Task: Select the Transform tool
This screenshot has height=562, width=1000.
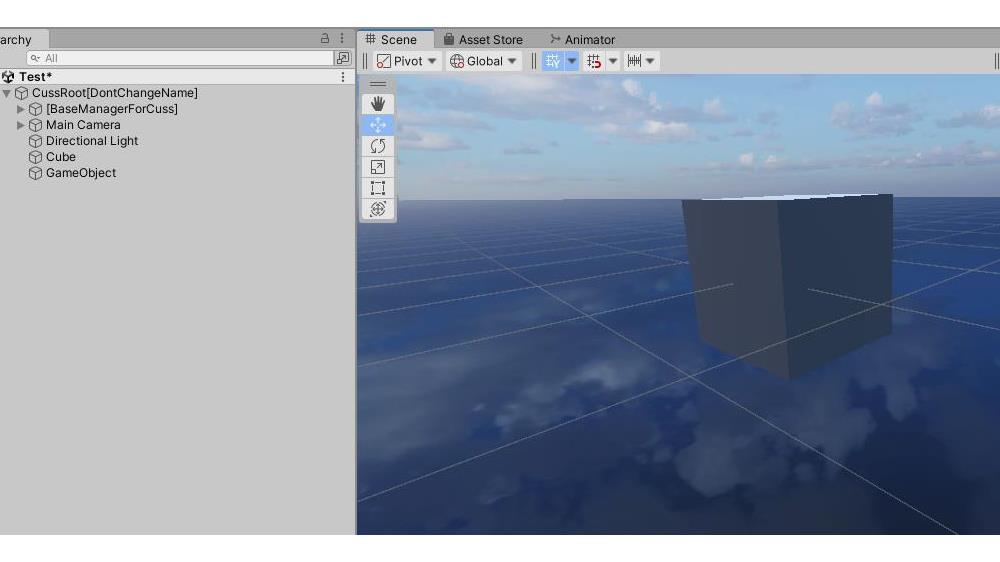Action: coord(377,209)
